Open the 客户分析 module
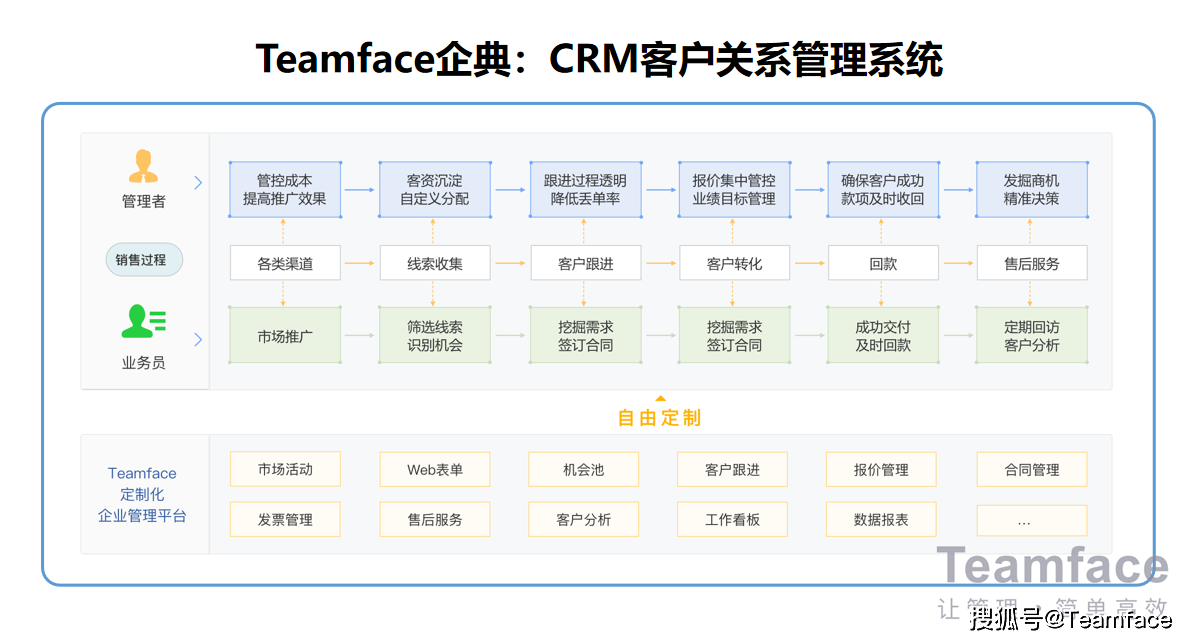 click(x=584, y=519)
